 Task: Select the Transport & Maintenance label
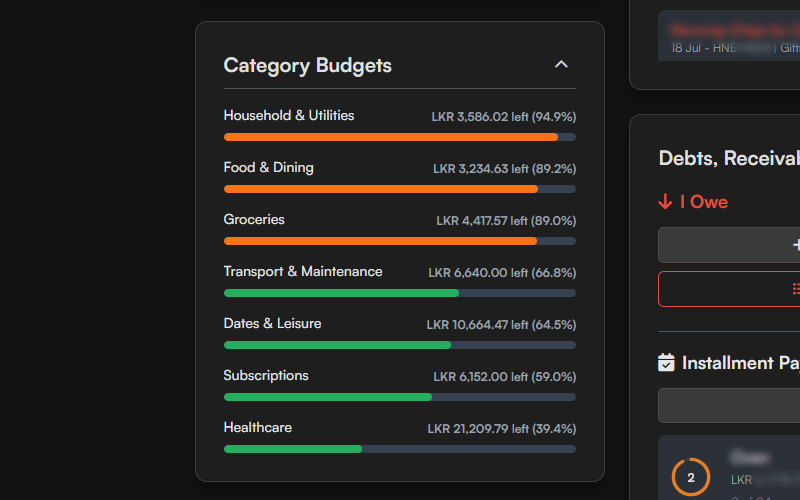[303, 271]
